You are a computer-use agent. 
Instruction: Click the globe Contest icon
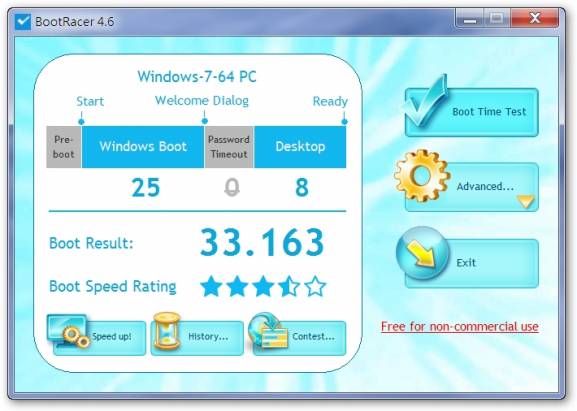tap(268, 331)
